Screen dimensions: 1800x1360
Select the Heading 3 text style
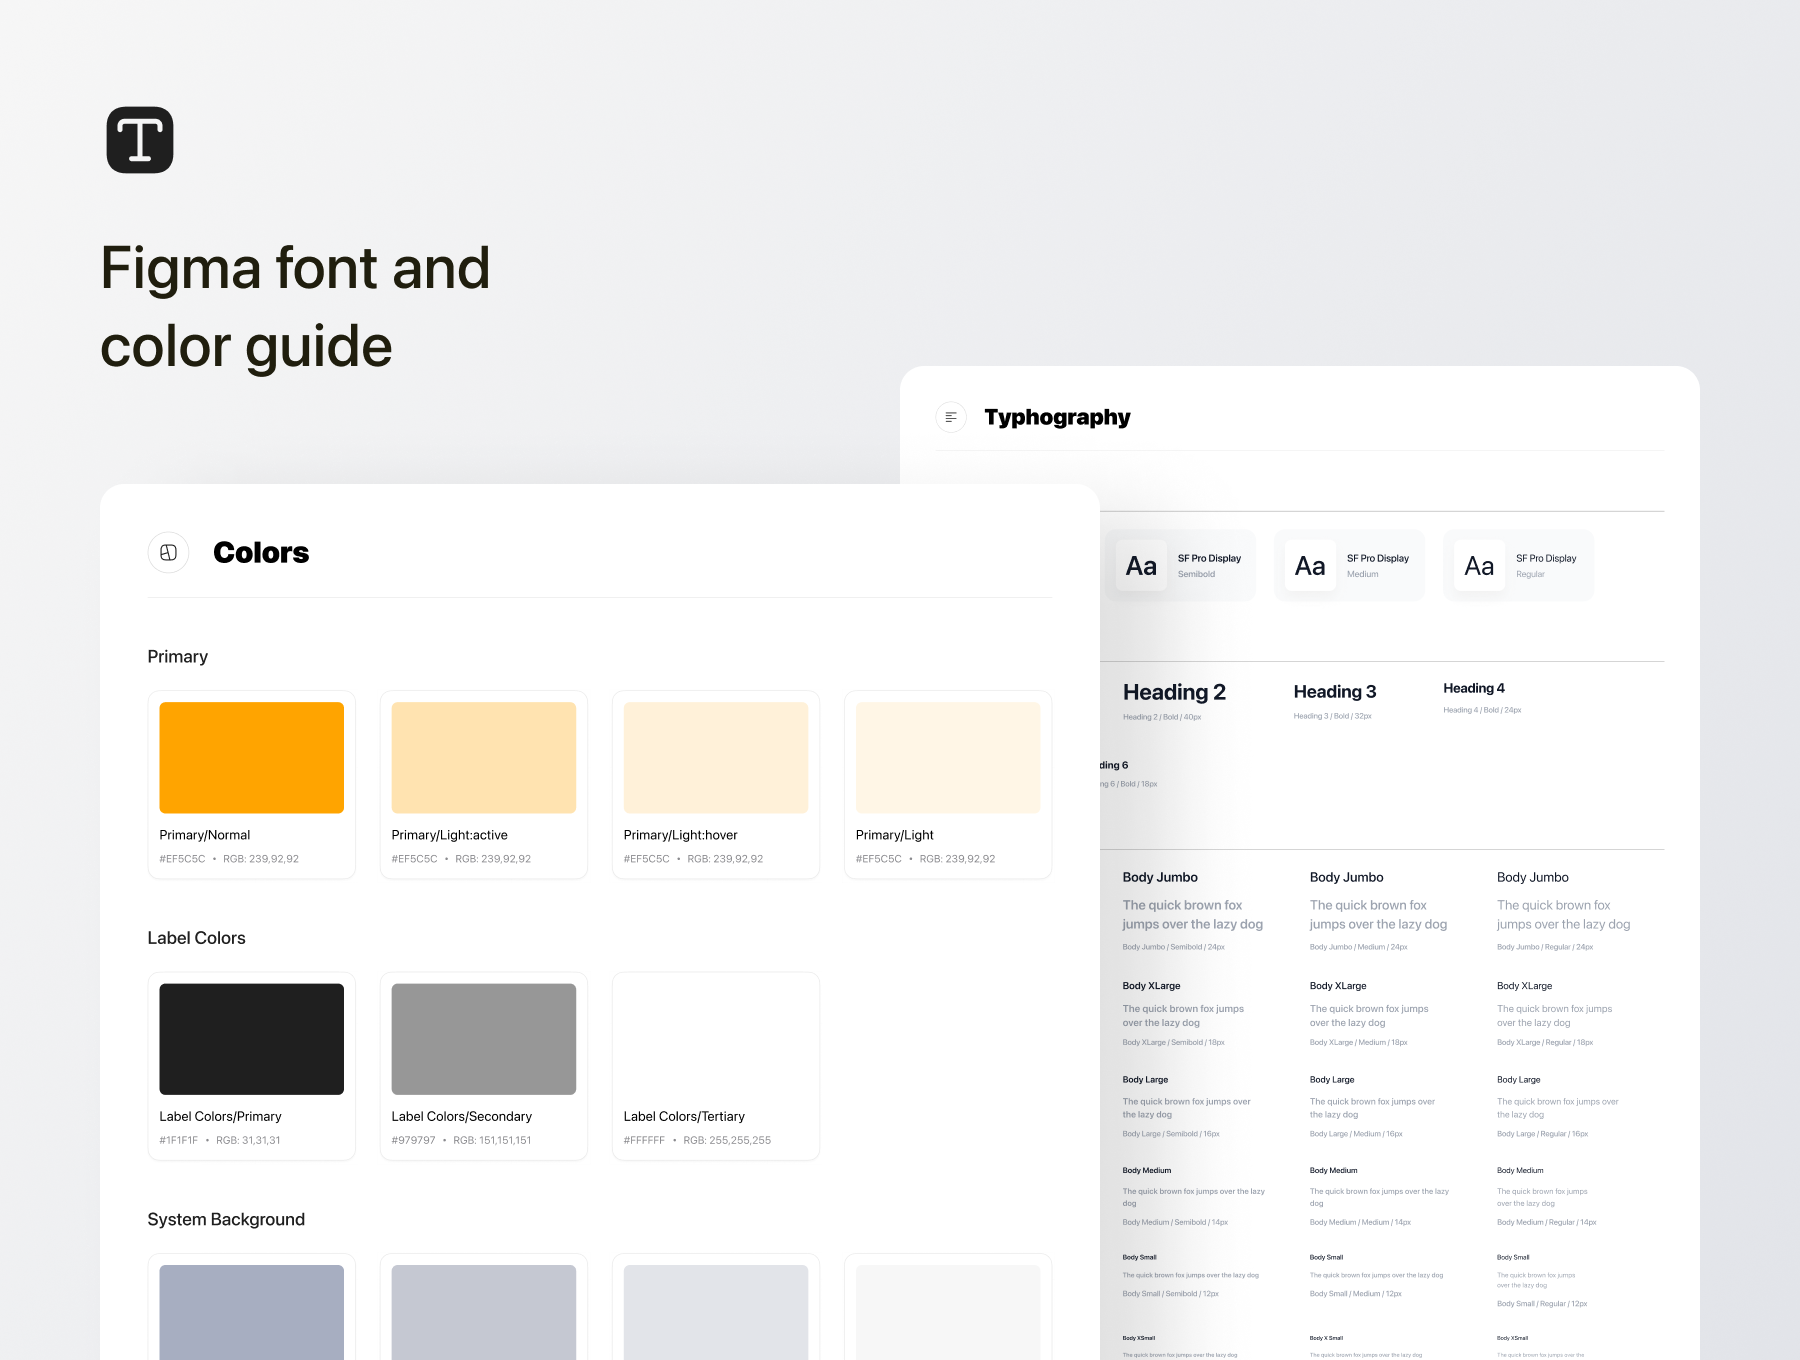(1334, 691)
